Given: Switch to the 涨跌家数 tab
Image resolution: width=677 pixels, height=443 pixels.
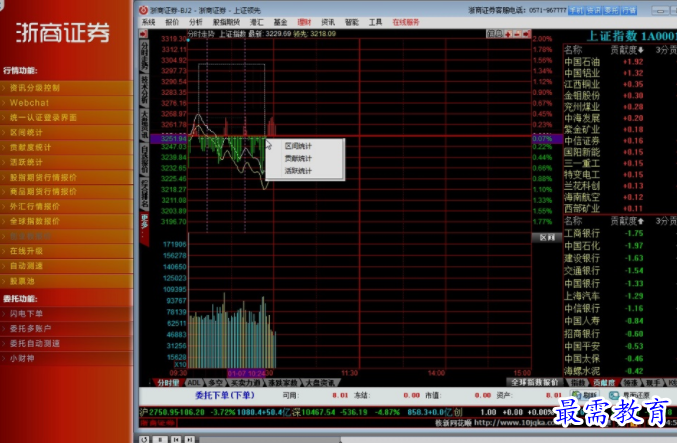Looking at the screenshot, I should 283,383.
